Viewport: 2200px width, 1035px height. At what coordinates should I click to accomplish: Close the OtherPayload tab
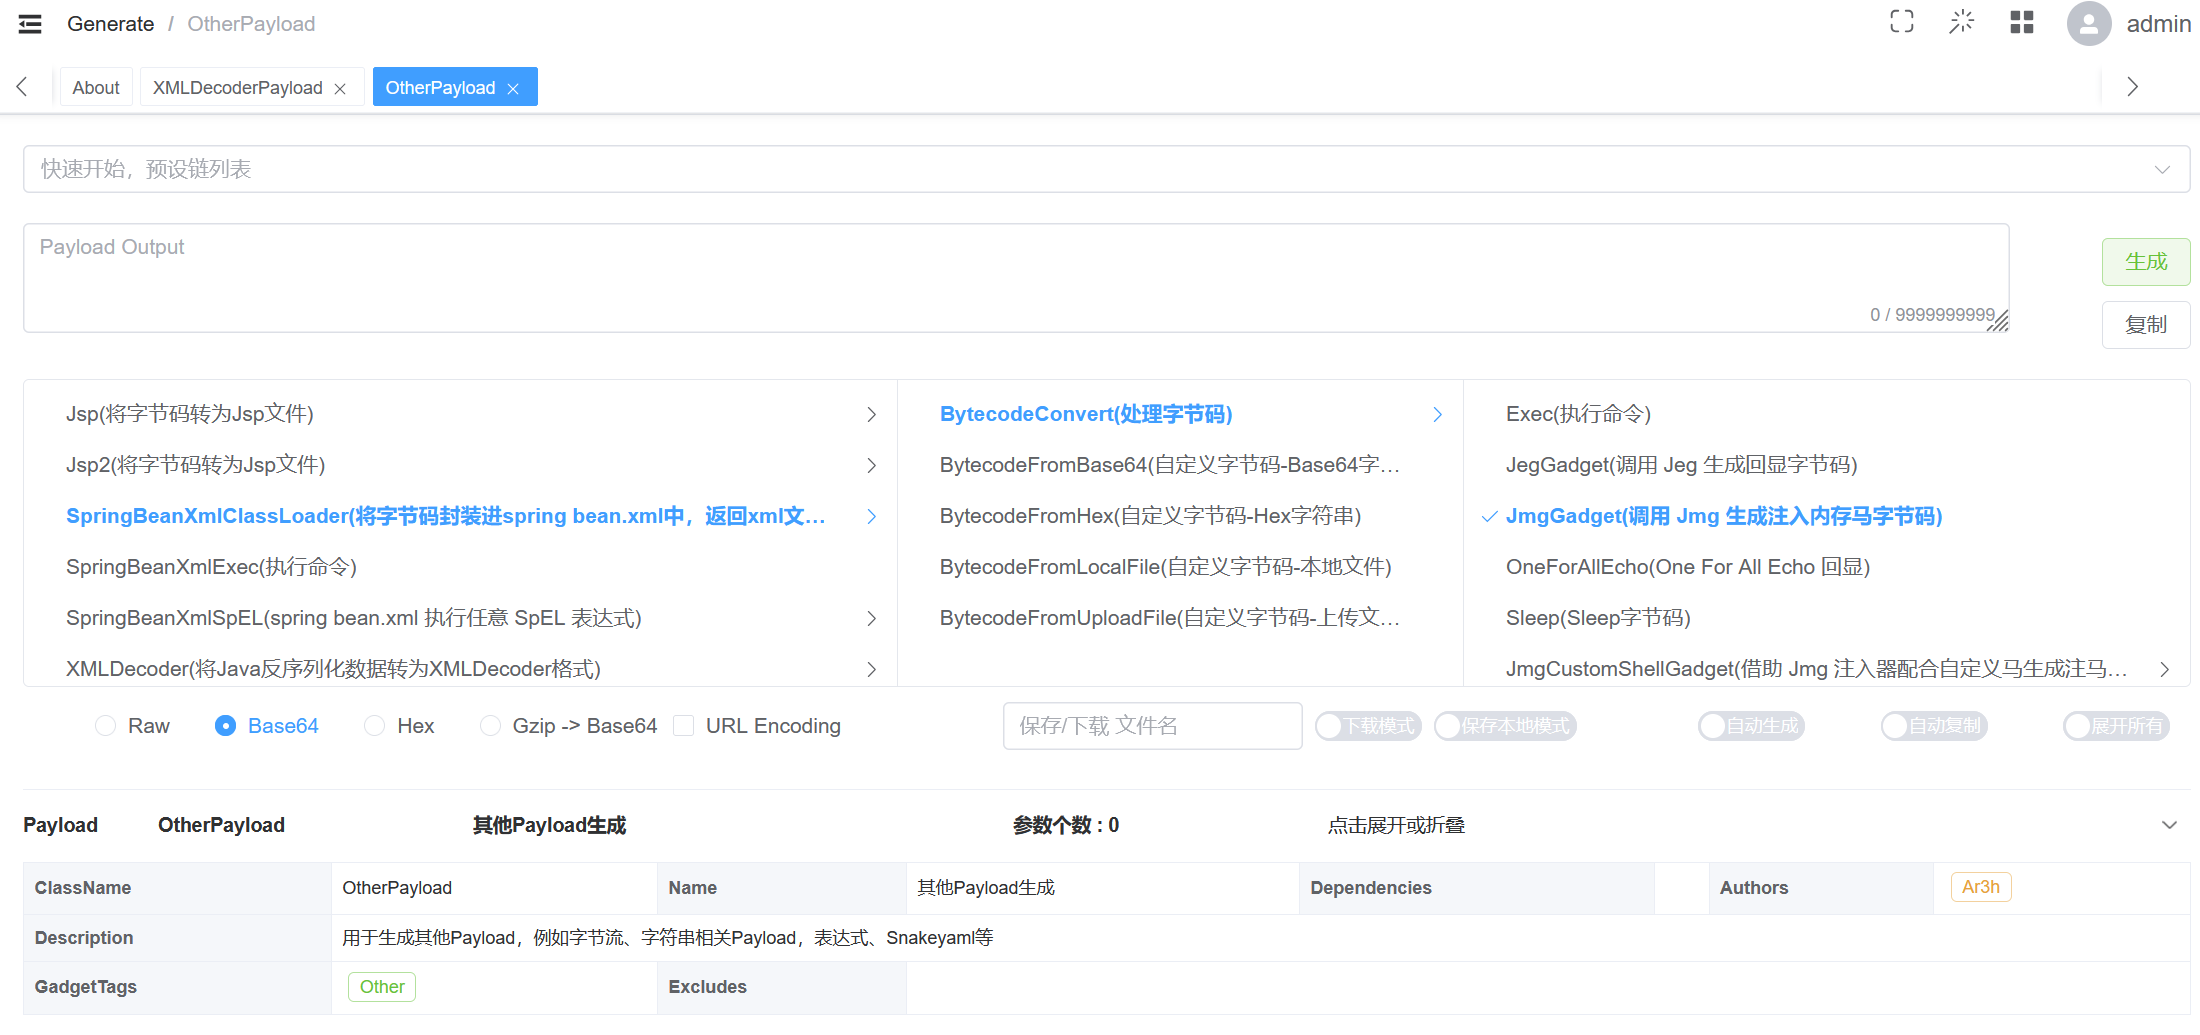(x=513, y=89)
